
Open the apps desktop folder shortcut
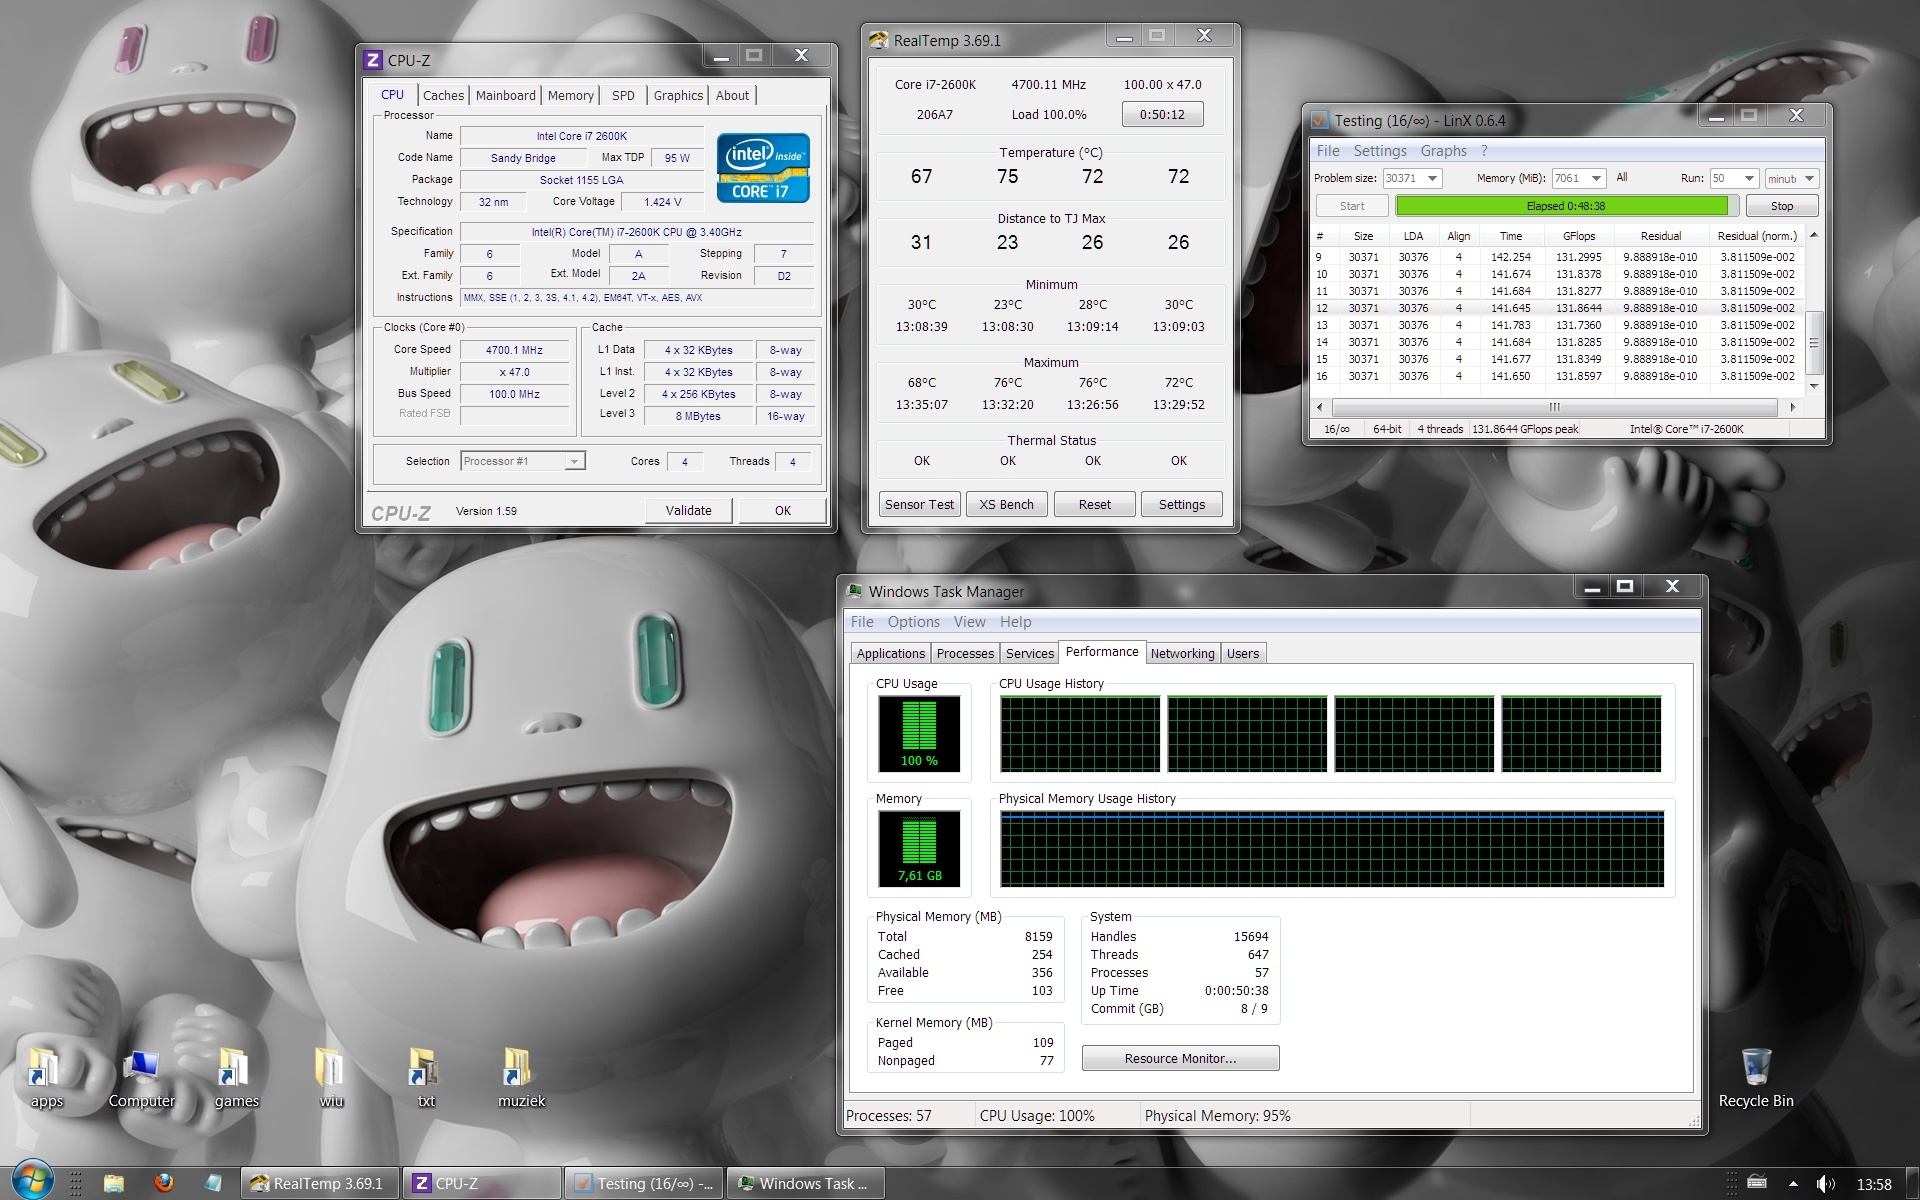(x=45, y=1078)
